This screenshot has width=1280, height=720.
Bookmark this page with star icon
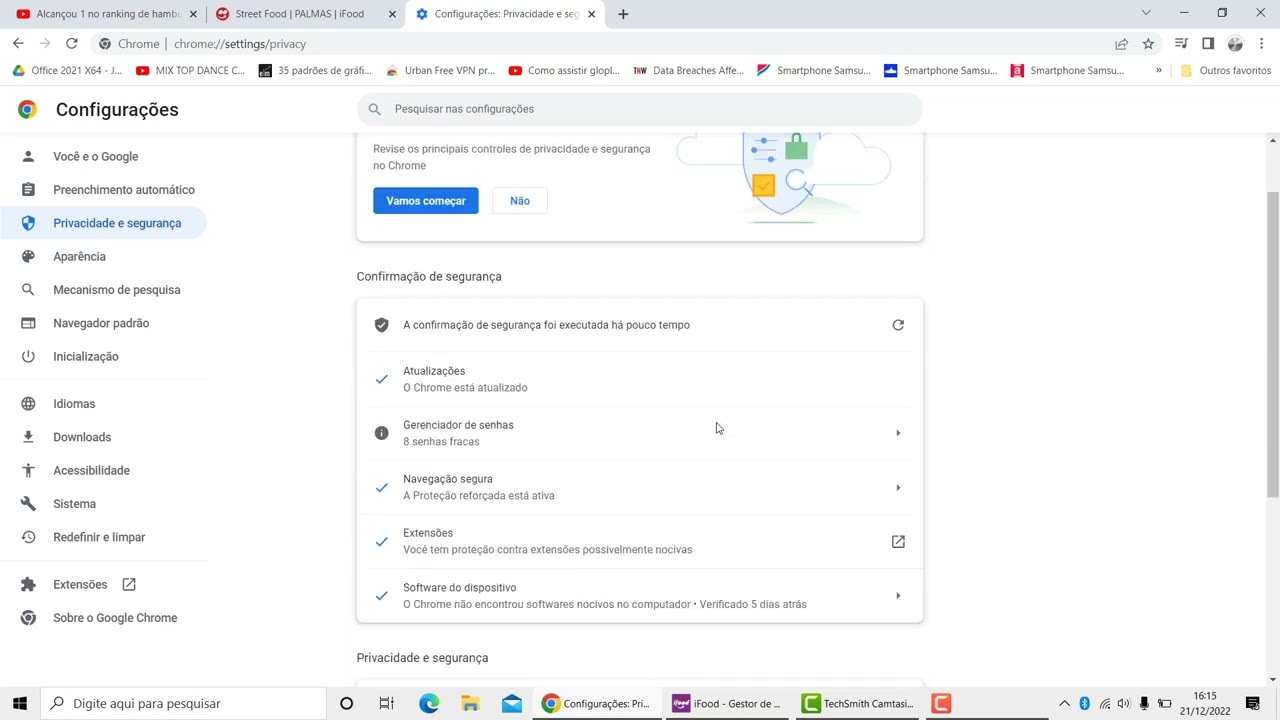[x=1148, y=44]
